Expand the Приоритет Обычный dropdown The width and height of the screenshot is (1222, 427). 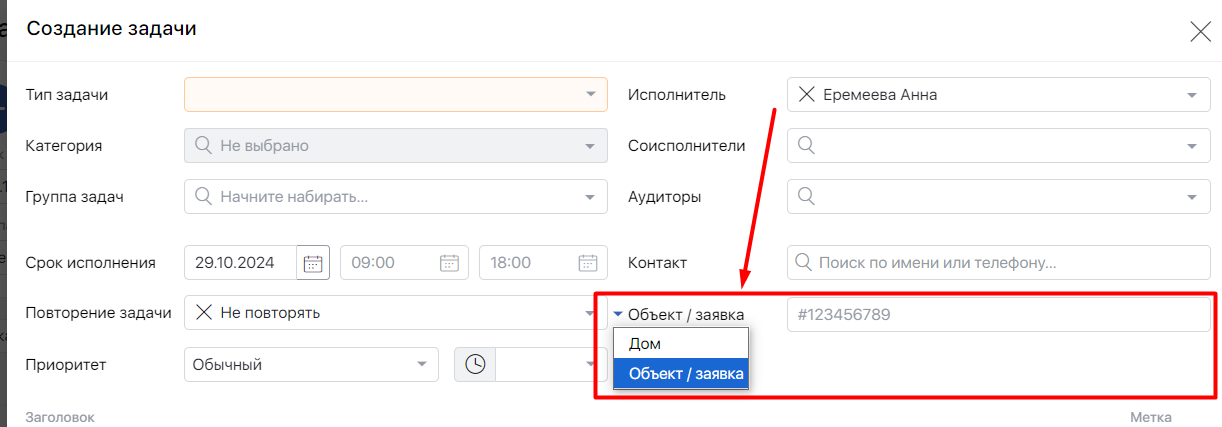pyautogui.click(x=421, y=365)
